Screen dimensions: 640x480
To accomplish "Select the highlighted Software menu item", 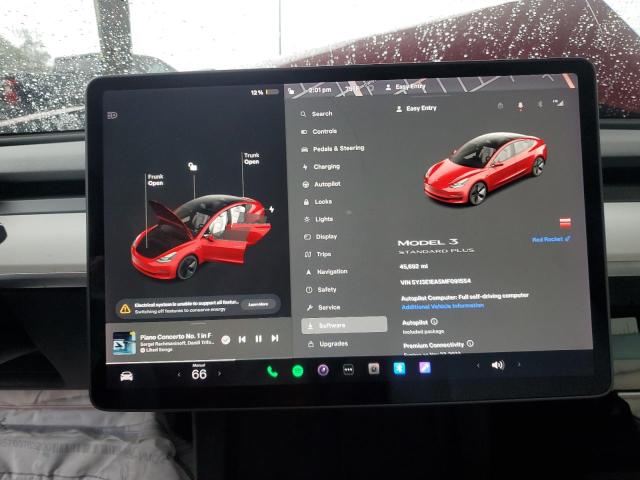I will pos(344,325).
